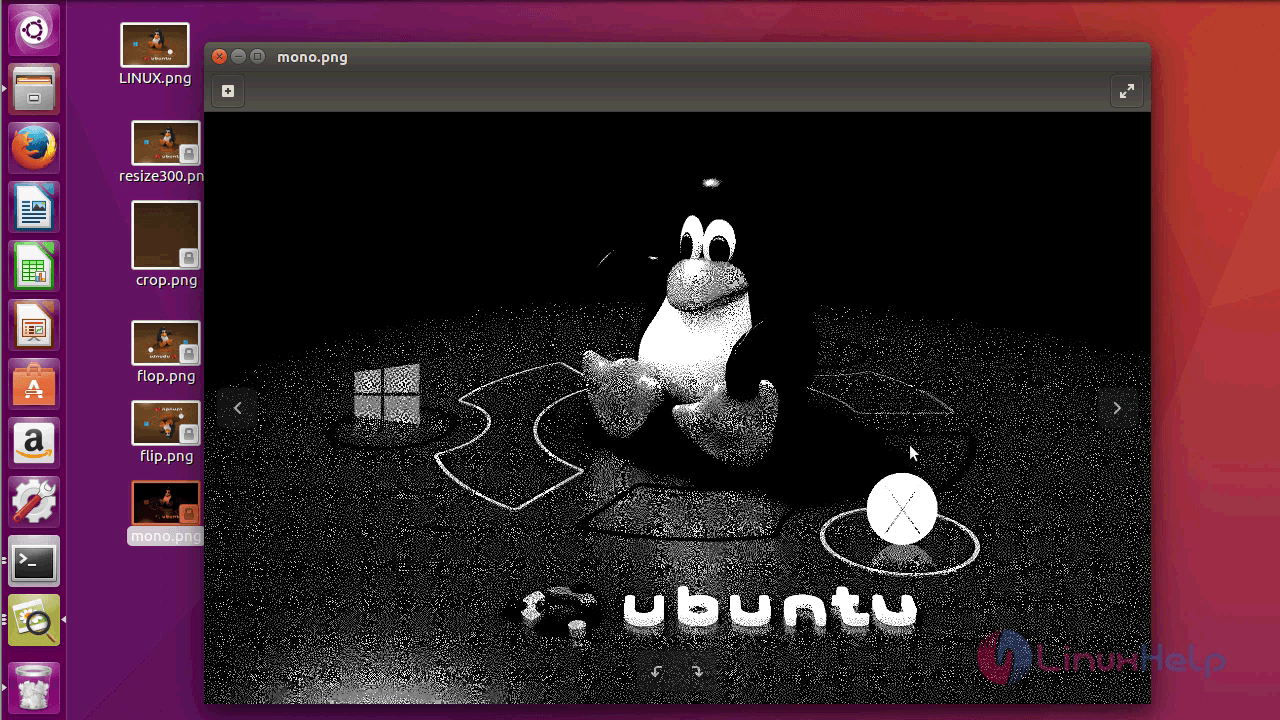
Task: Switch to the Image Viewer launcher icon
Action: 34,620
